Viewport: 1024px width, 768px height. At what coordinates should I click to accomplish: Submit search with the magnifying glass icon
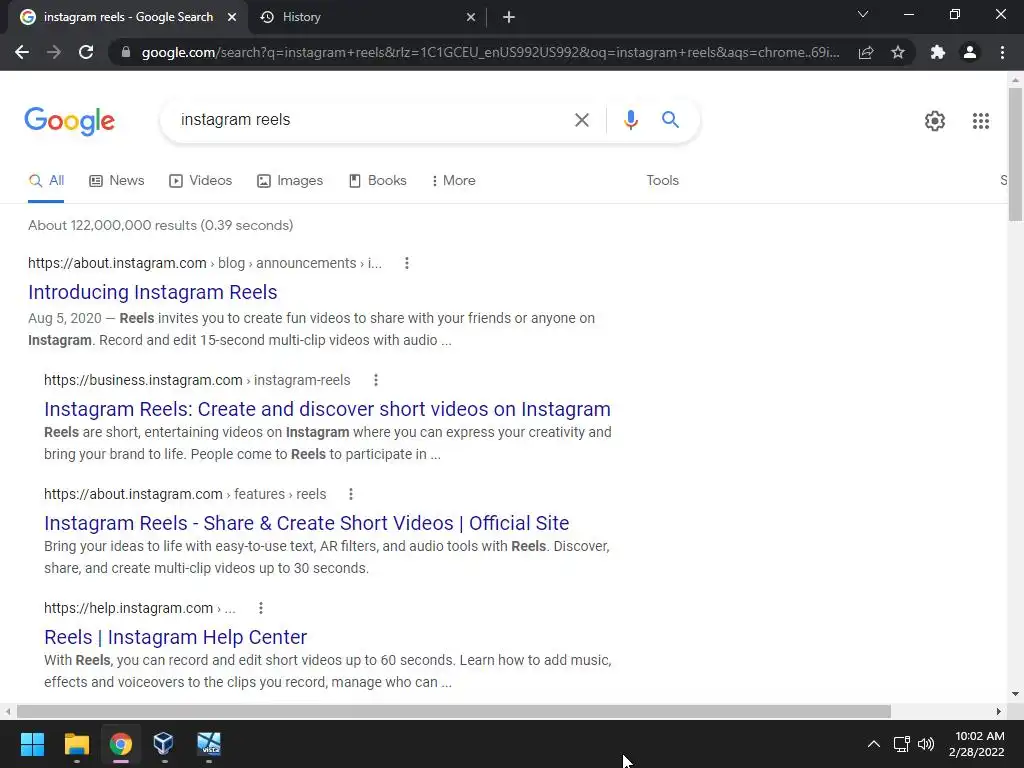coord(670,120)
